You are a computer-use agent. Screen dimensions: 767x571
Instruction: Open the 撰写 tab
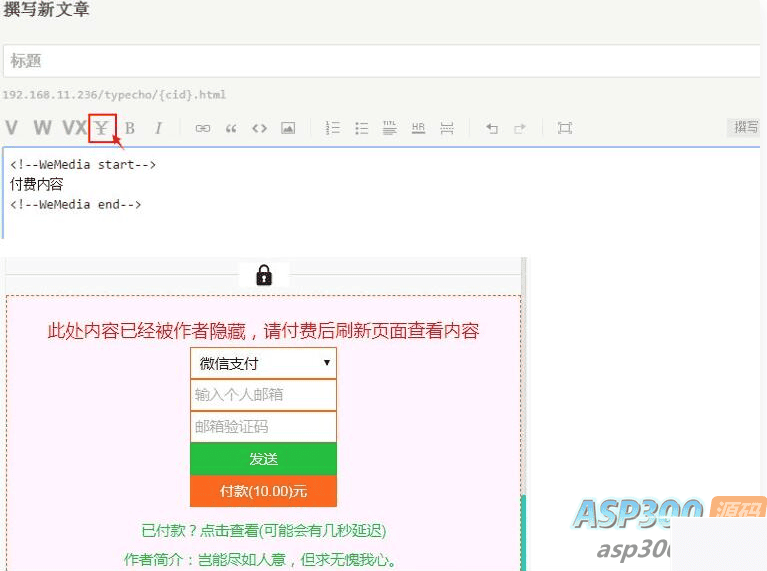pos(745,127)
